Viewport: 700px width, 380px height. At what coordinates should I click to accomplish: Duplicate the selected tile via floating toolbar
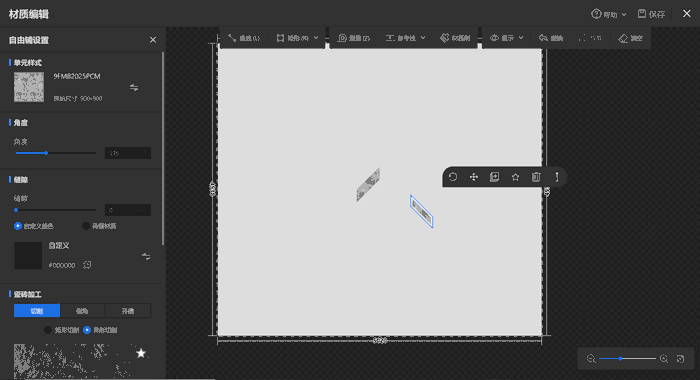click(495, 177)
